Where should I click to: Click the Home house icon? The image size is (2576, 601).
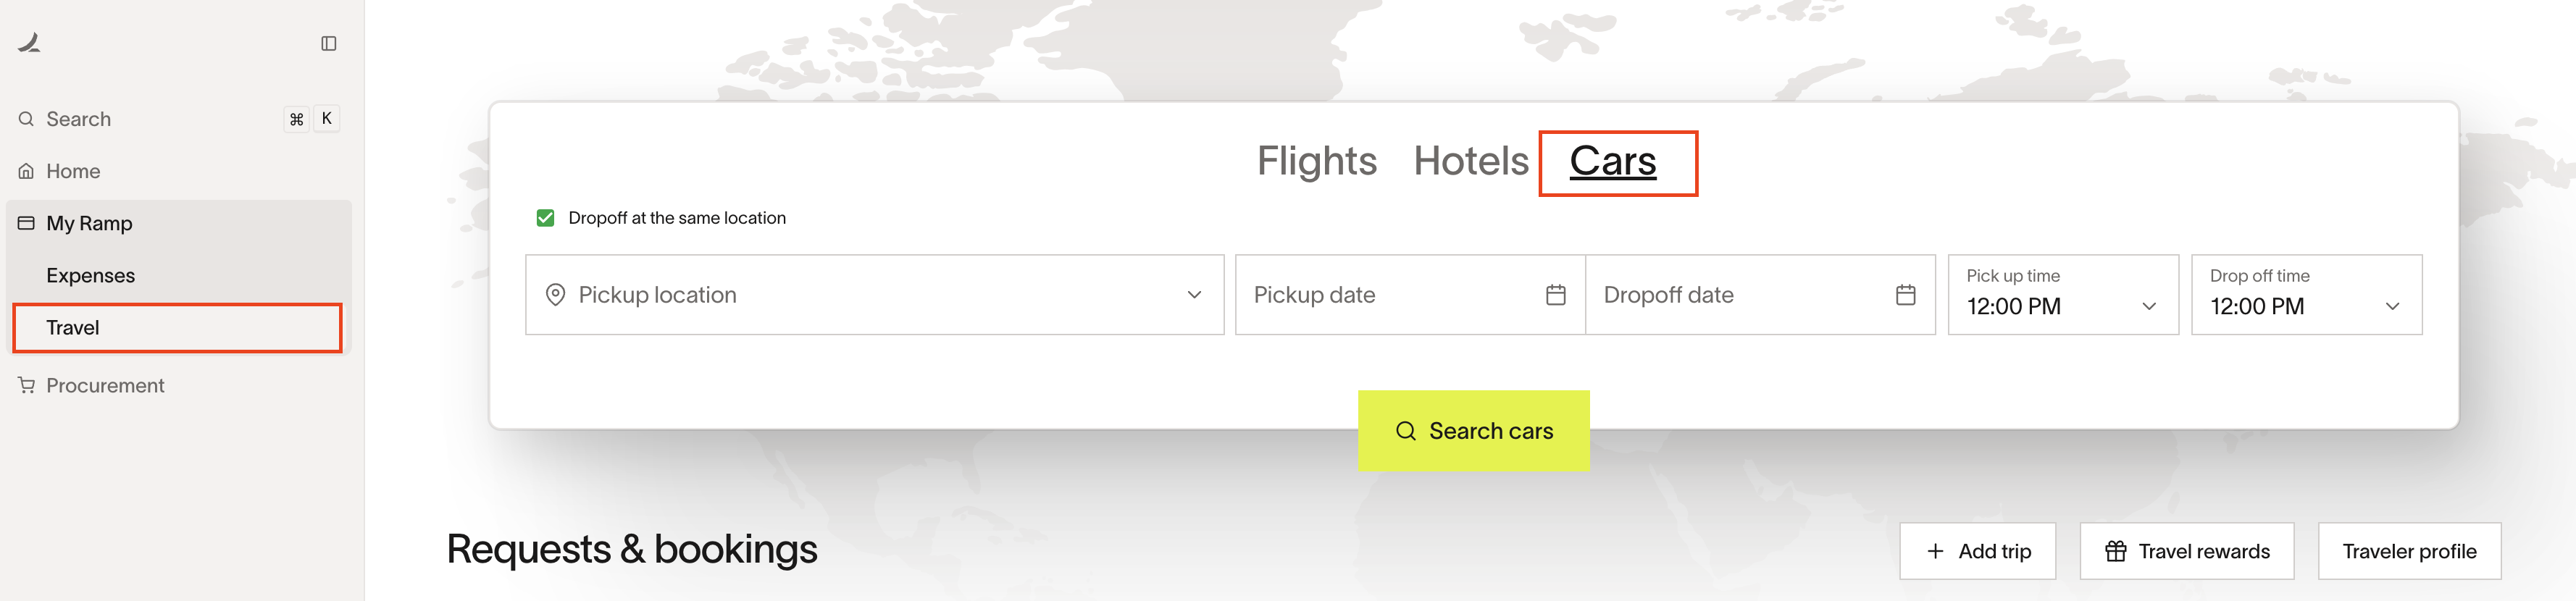(26, 171)
